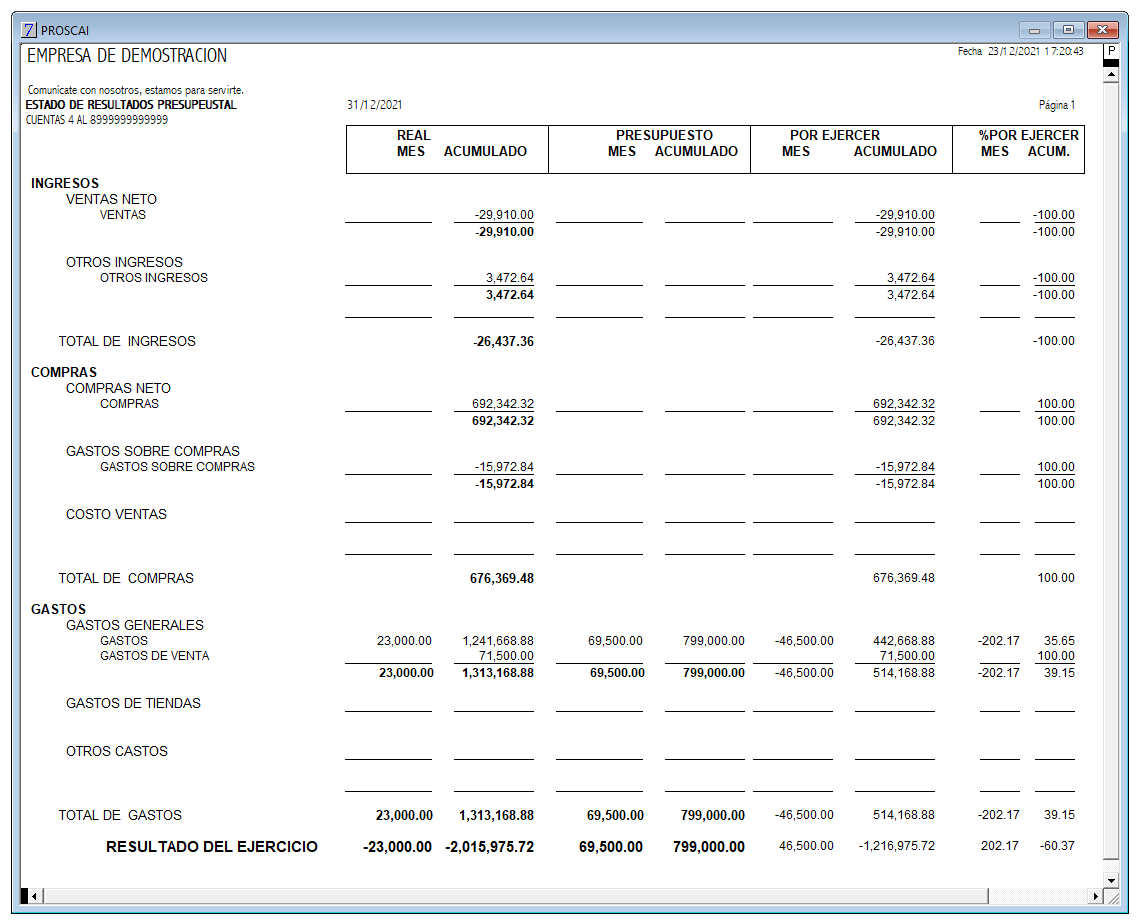
Task: Click the TOTAL DE INGRESOS row label
Action: 127,341
